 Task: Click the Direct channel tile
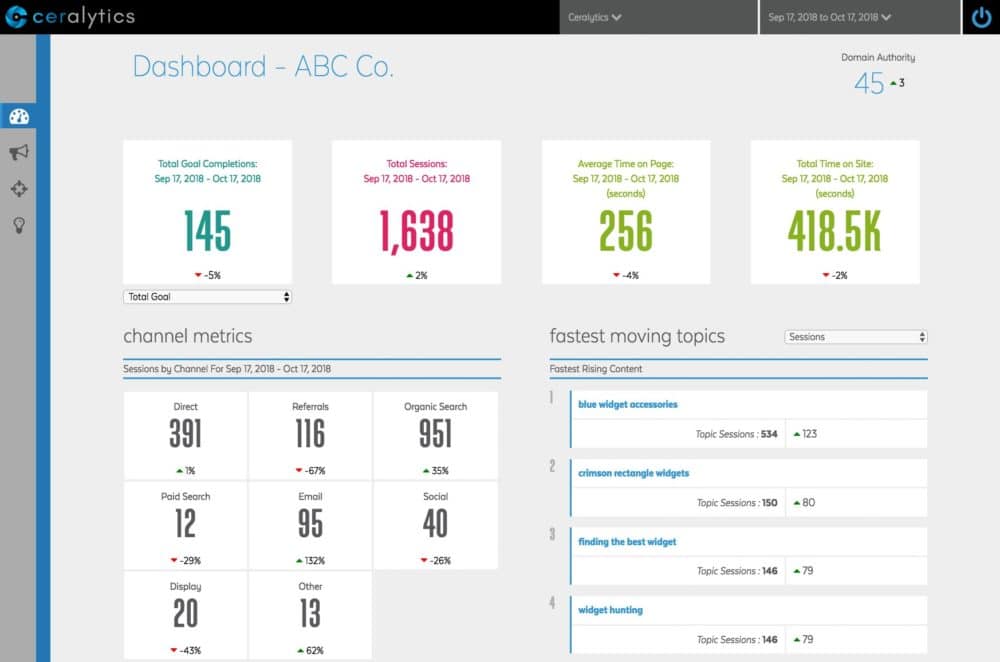point(185,434)
